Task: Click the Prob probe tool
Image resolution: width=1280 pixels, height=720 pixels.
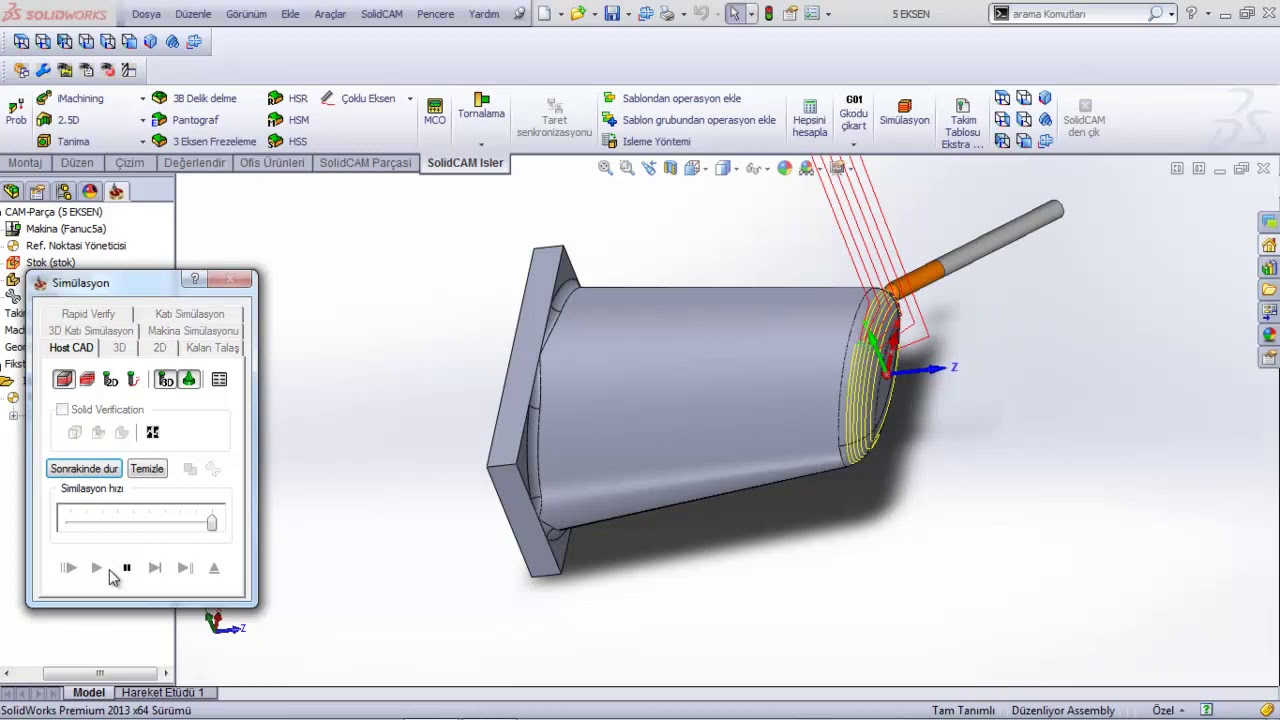Action: (16, 111)
